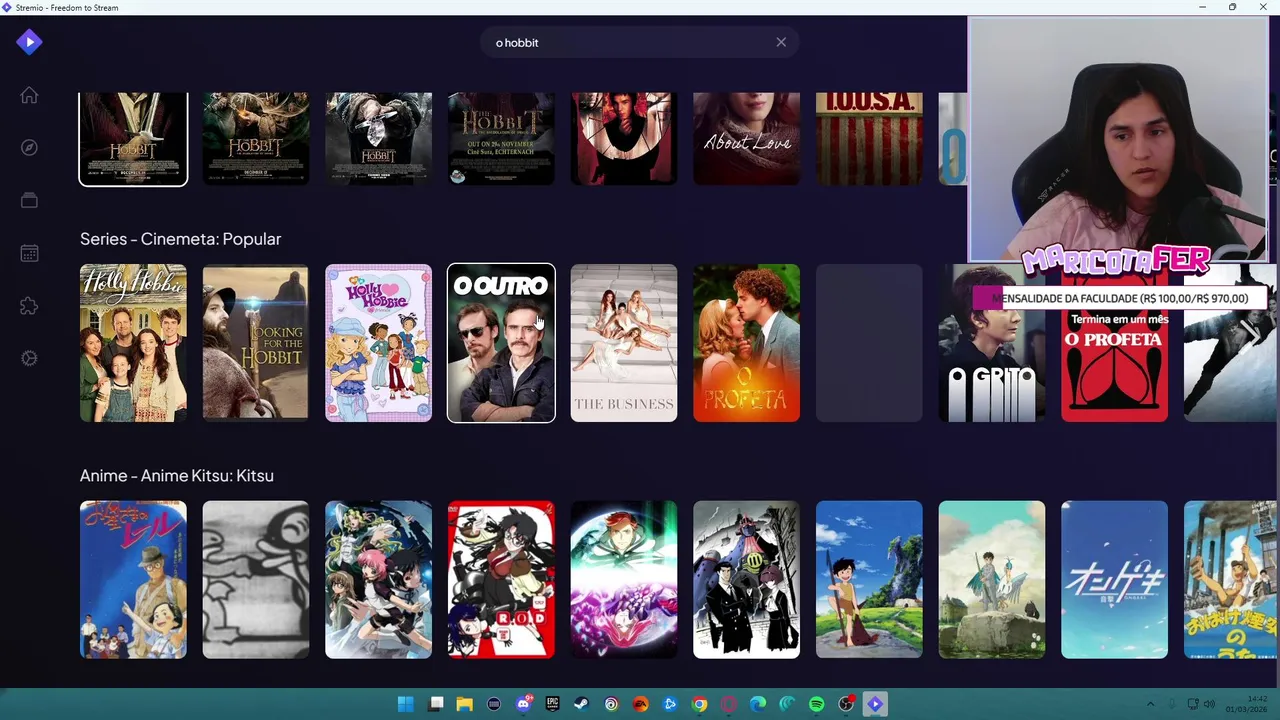Open the 'I.O.U.S.A.' movie poster
This screenshot has width=1280, height=720.
tap(869, 139)
